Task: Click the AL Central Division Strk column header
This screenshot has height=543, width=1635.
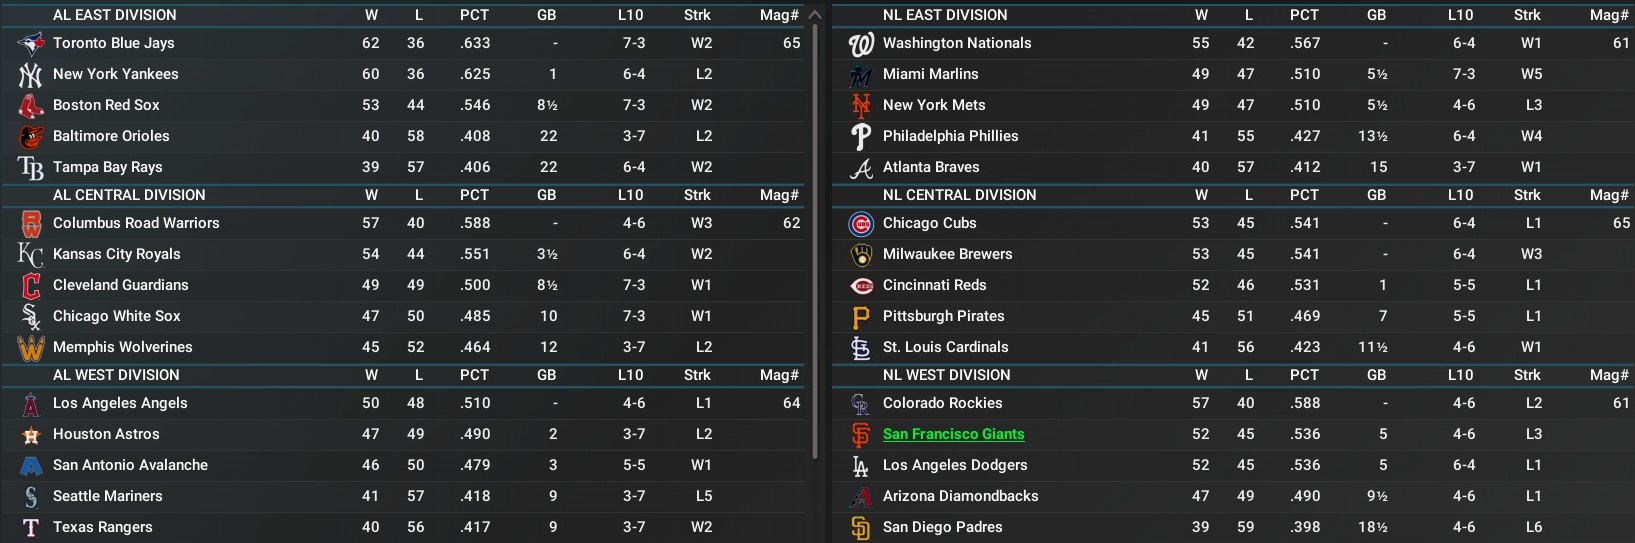Action: 697,195
